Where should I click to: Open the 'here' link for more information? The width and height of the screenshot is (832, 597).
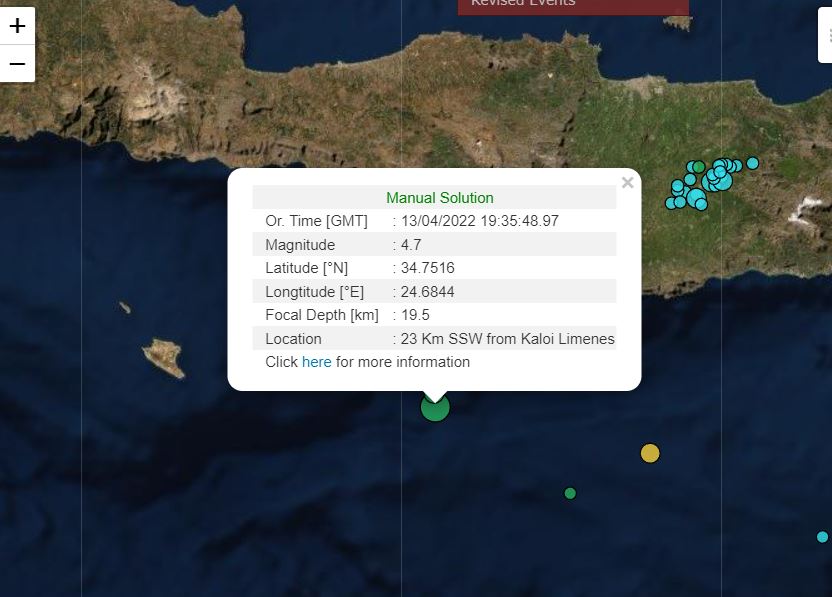pyautogui.click(x=316, y=362)
